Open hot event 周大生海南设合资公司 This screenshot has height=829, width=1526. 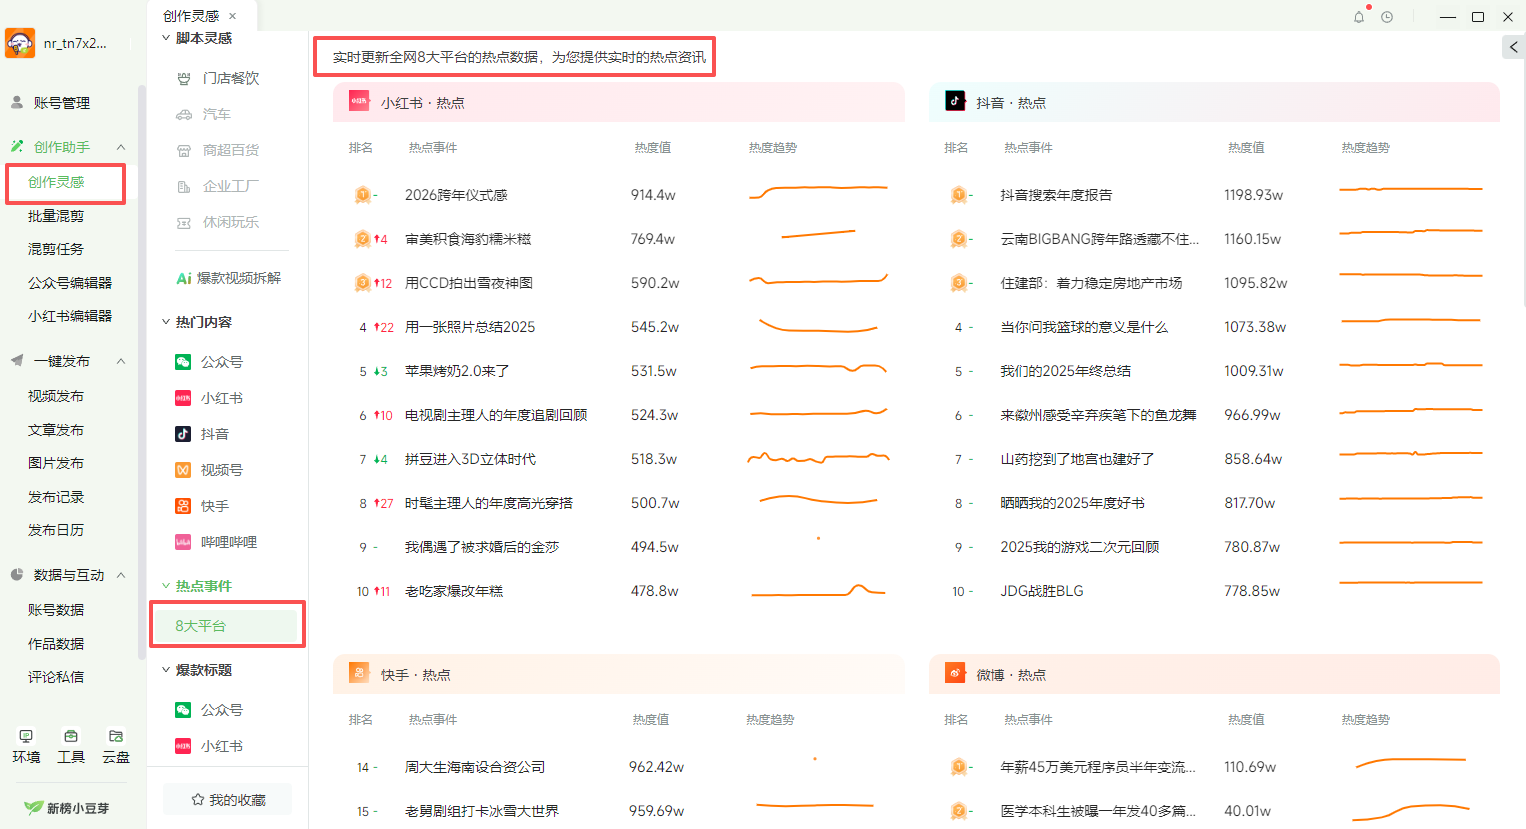[475, 767]
